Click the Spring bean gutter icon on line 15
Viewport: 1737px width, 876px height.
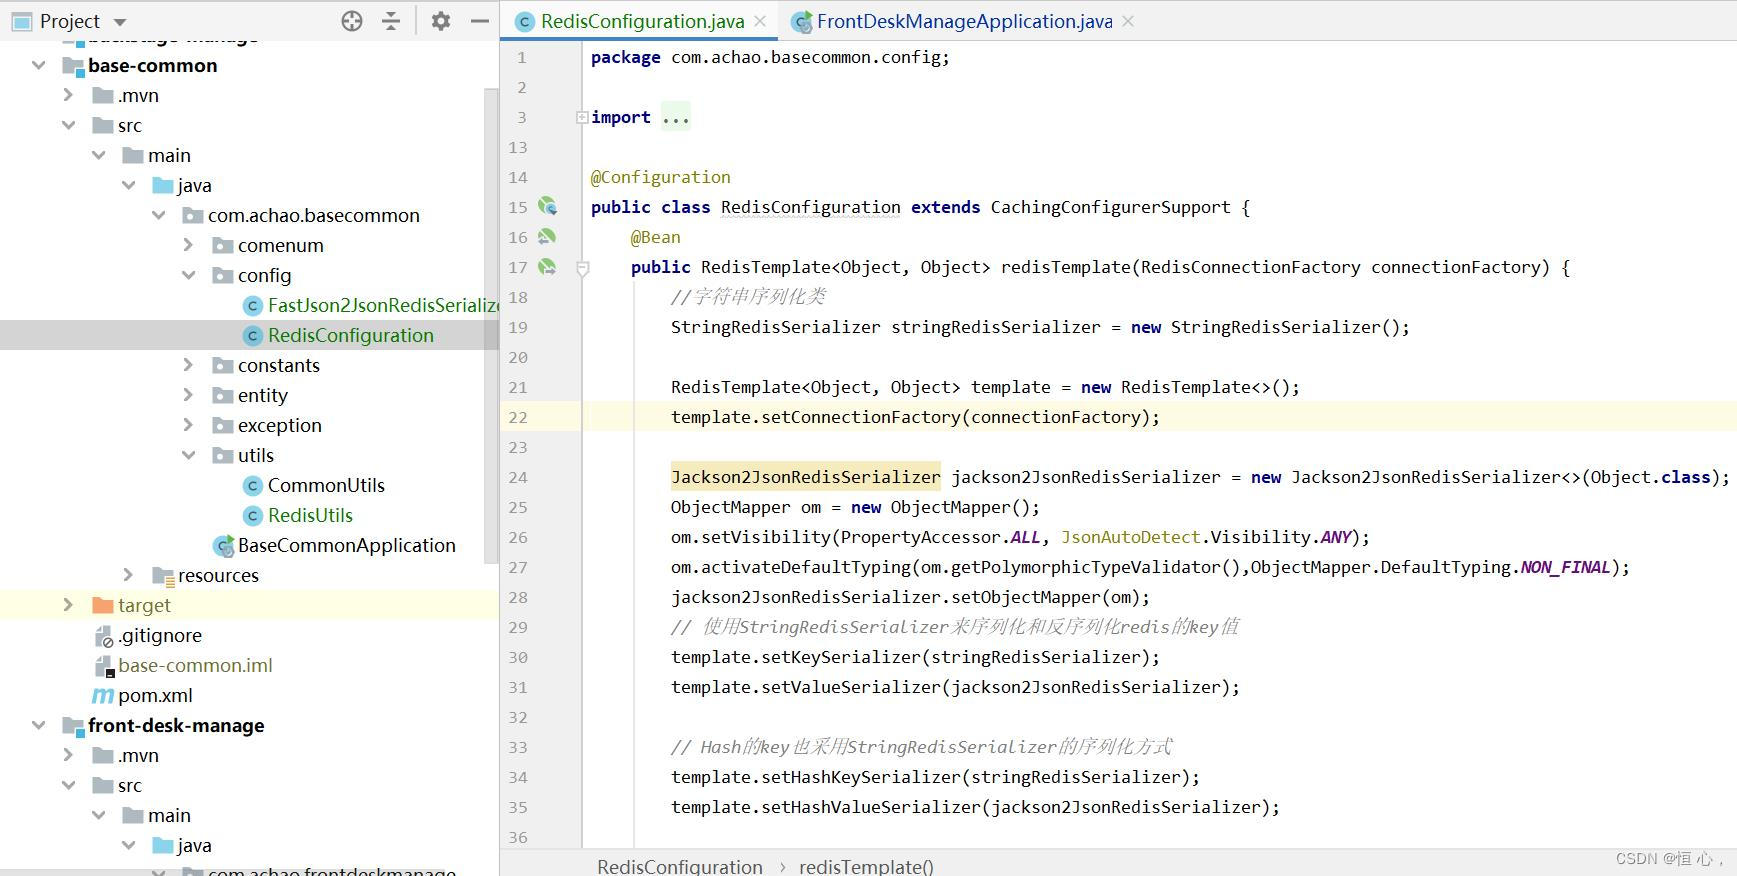tap(547, 206)
